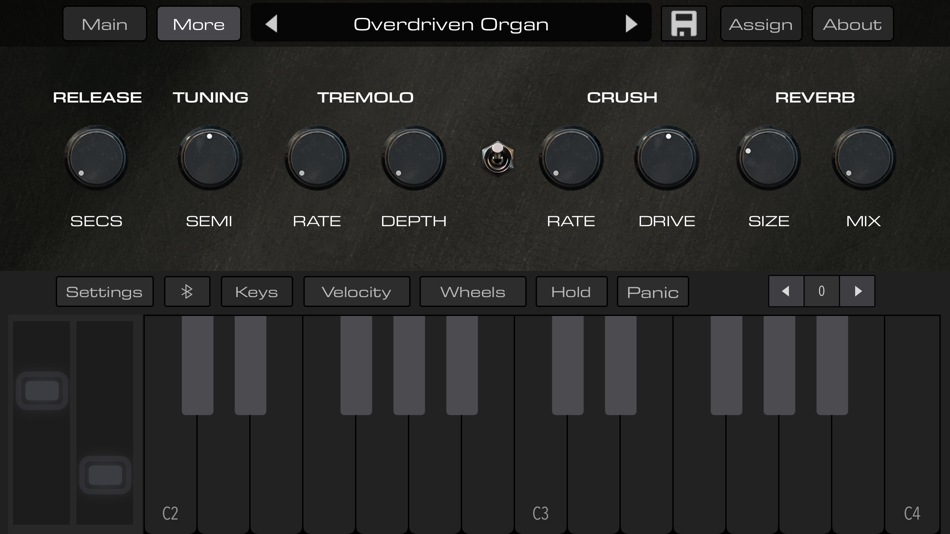This screenshot has width=950, height=534.
Task: Play the D2 white key
Action: (224, 473)
